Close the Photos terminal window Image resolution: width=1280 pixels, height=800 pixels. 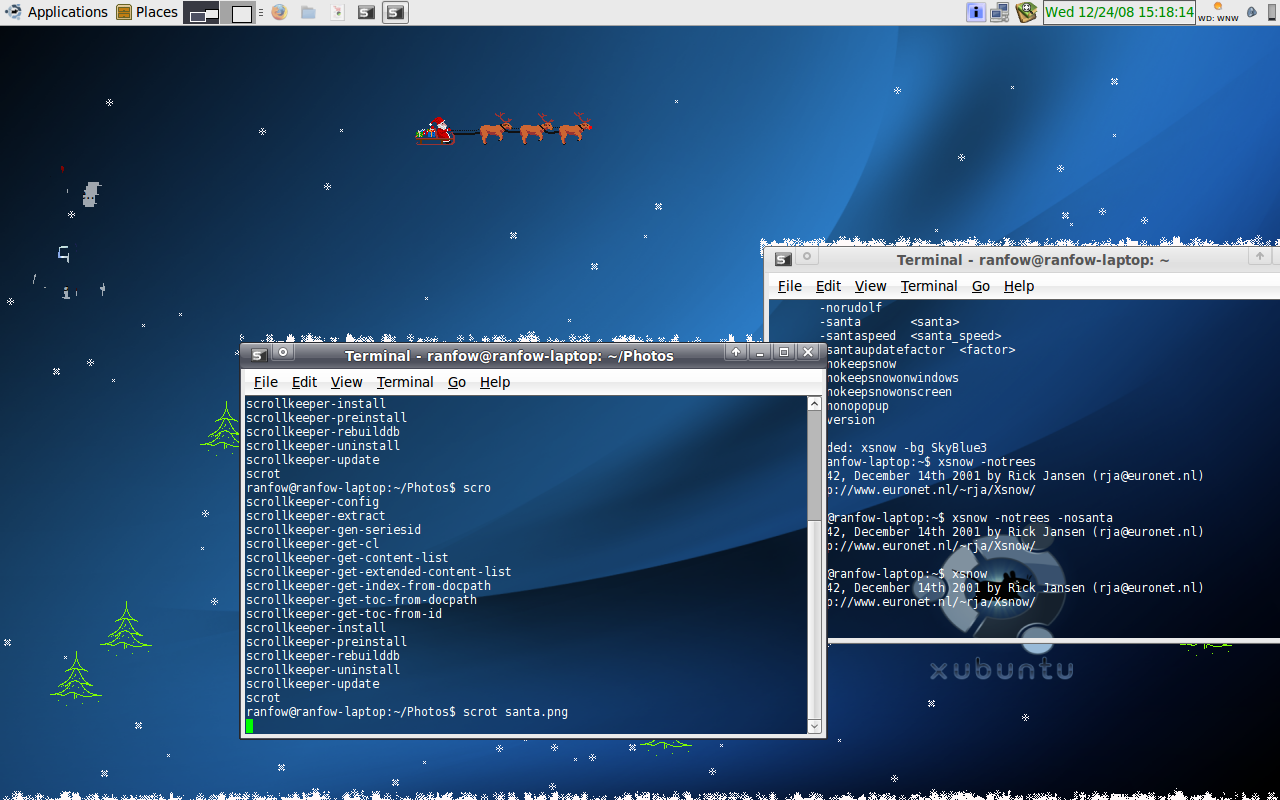point(808,352)
